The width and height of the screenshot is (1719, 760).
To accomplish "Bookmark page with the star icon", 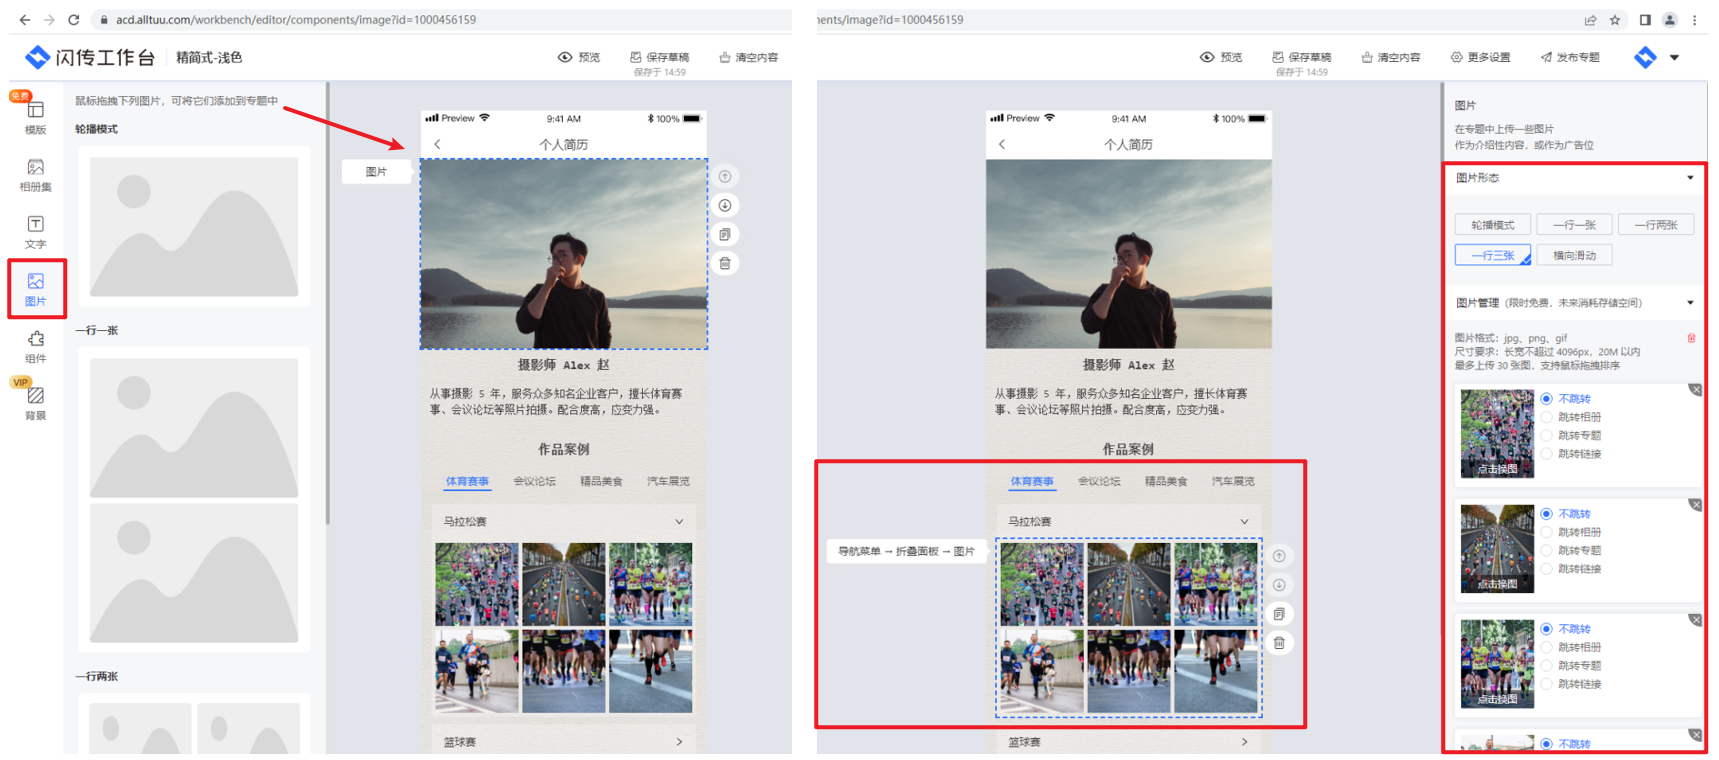I will point(1615,20).
